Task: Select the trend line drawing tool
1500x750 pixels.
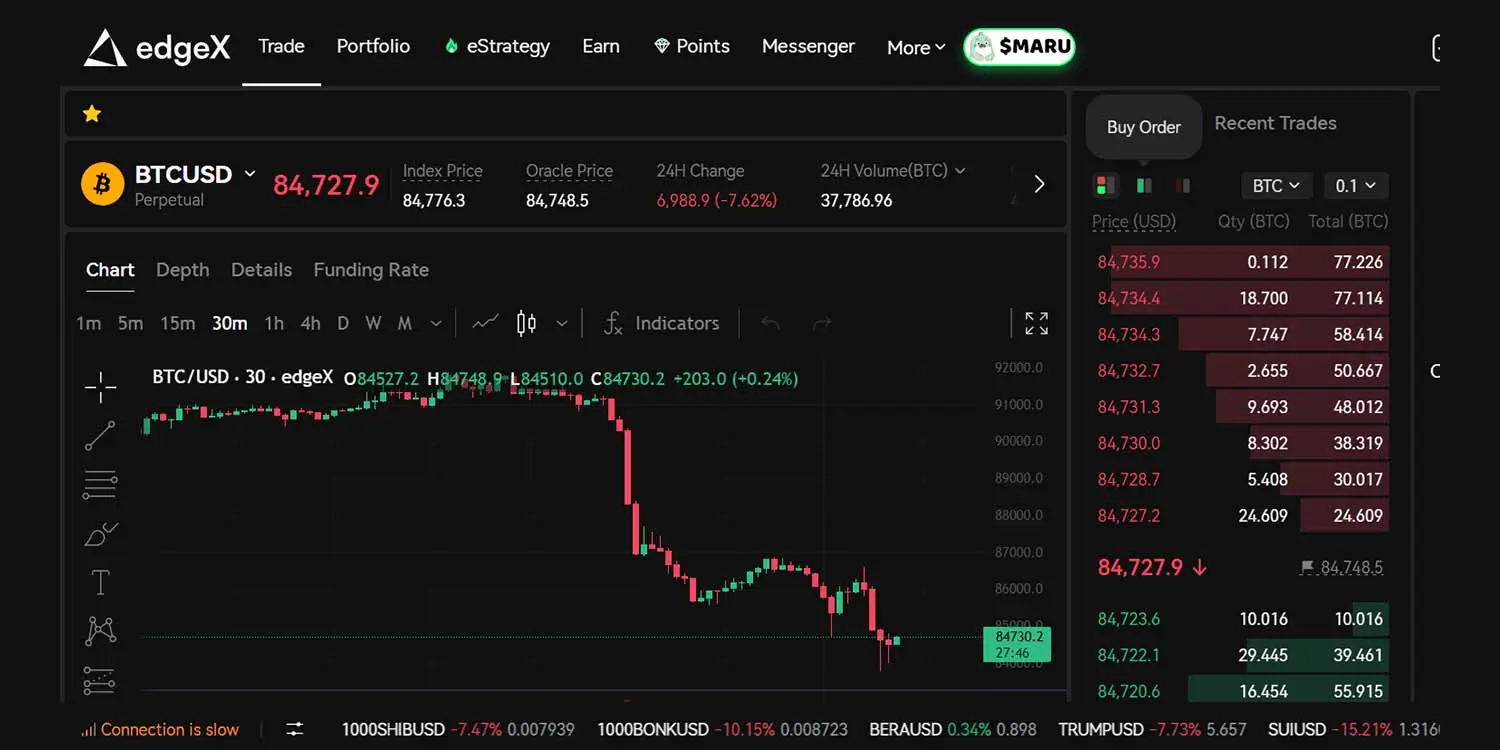Action: [100, 435]
